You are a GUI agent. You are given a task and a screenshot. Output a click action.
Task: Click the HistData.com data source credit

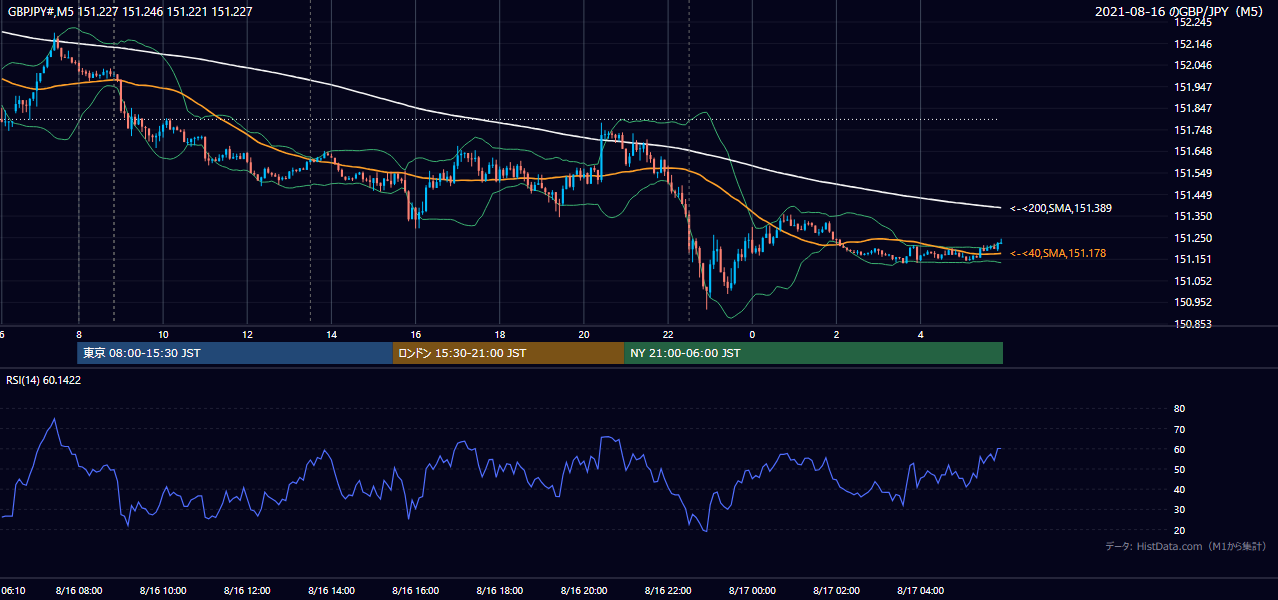click(x=1185, y=546)
